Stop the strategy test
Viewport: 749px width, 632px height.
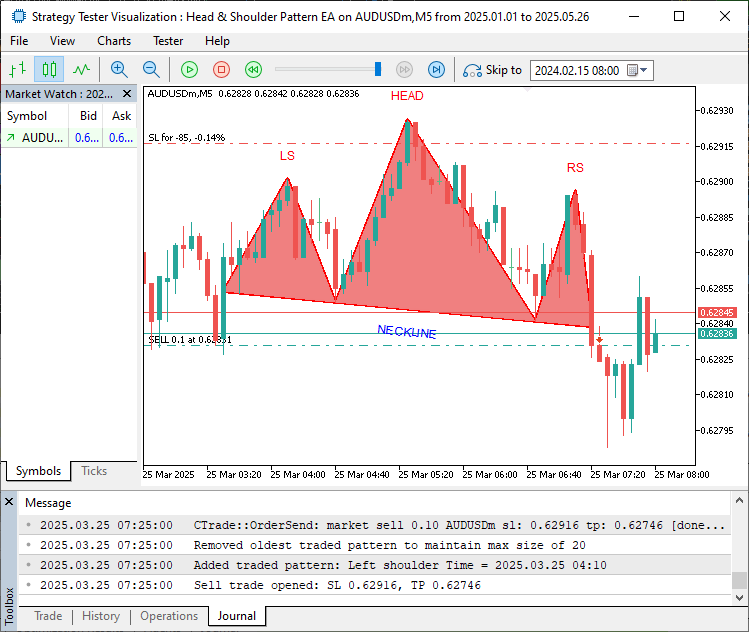coord(222,69)
